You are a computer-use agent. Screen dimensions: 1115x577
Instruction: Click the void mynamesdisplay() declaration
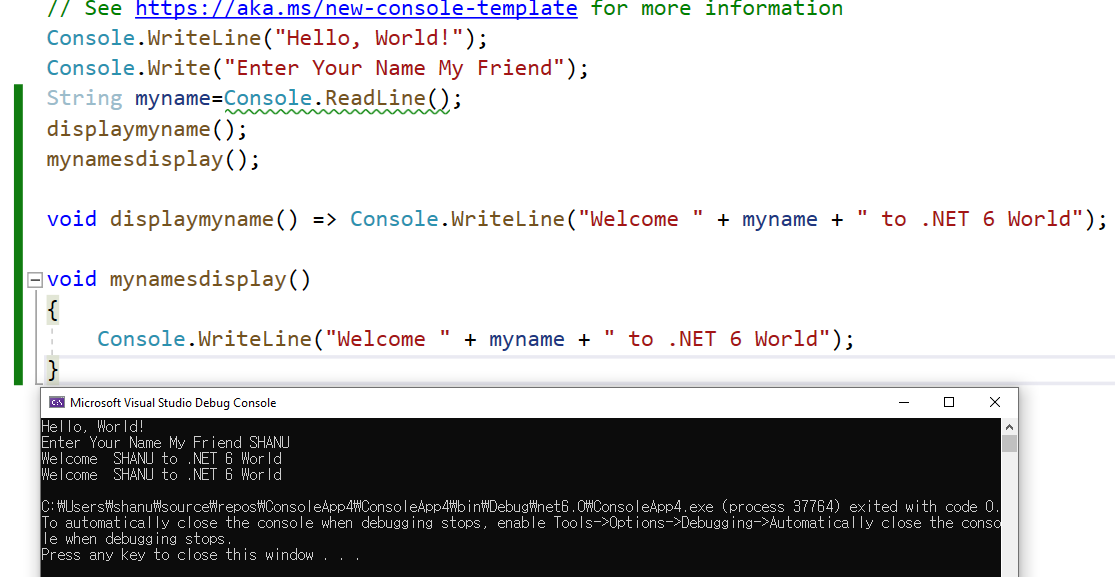[179, 279]
